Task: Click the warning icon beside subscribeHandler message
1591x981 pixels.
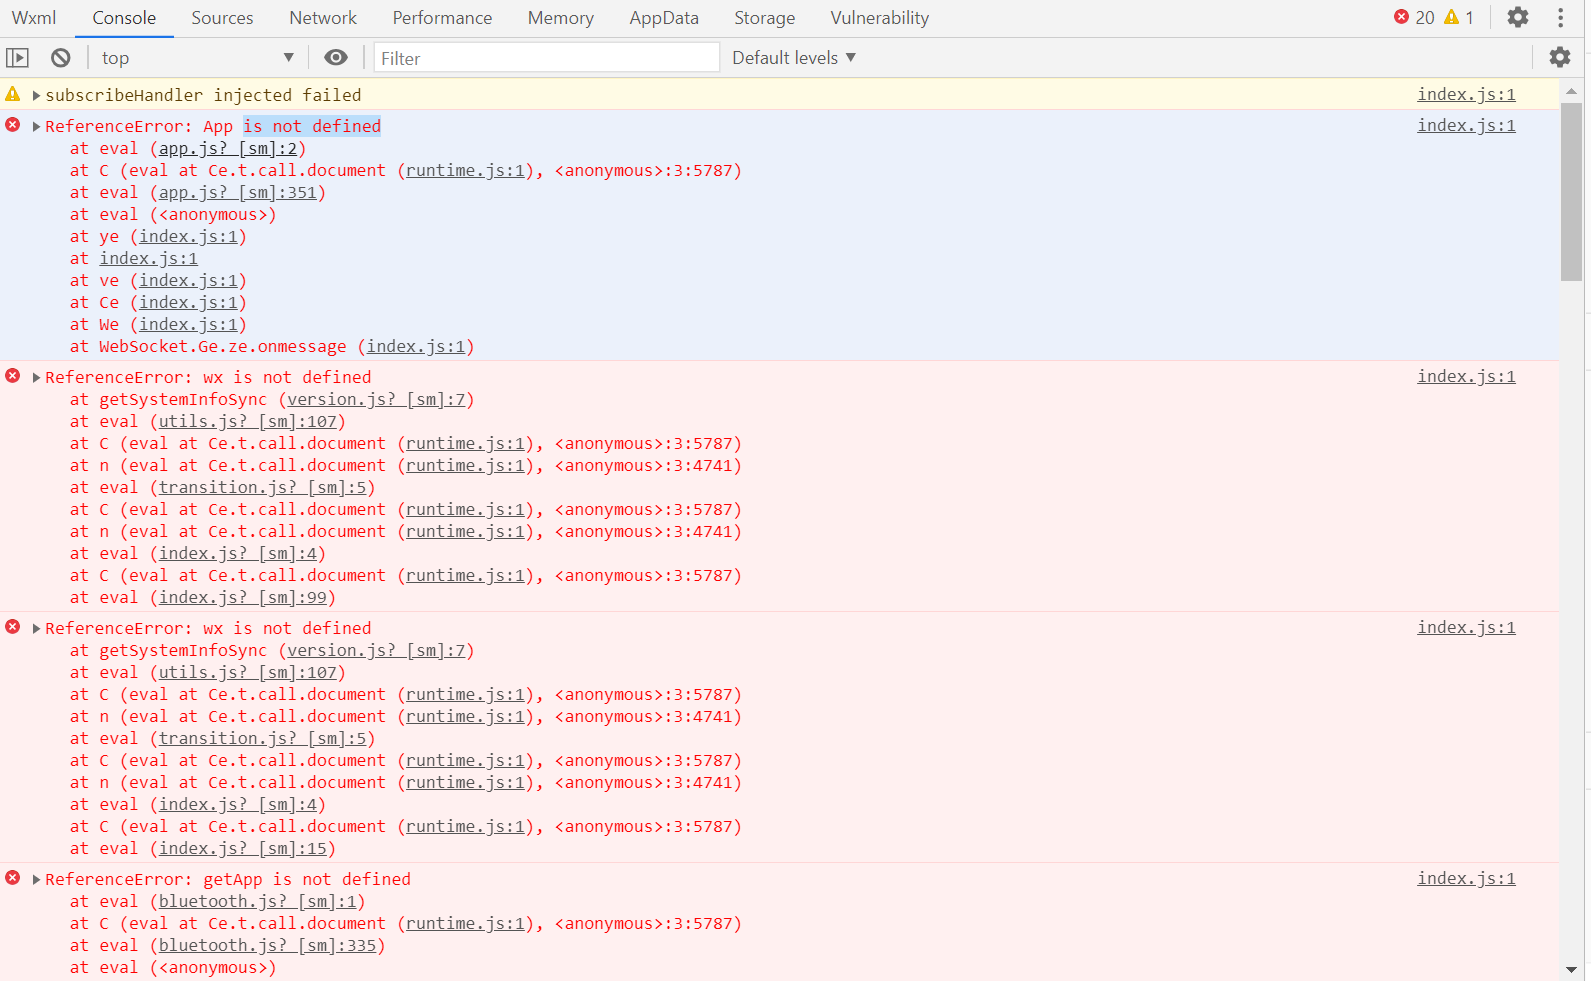Action: (x=13, y=94)
